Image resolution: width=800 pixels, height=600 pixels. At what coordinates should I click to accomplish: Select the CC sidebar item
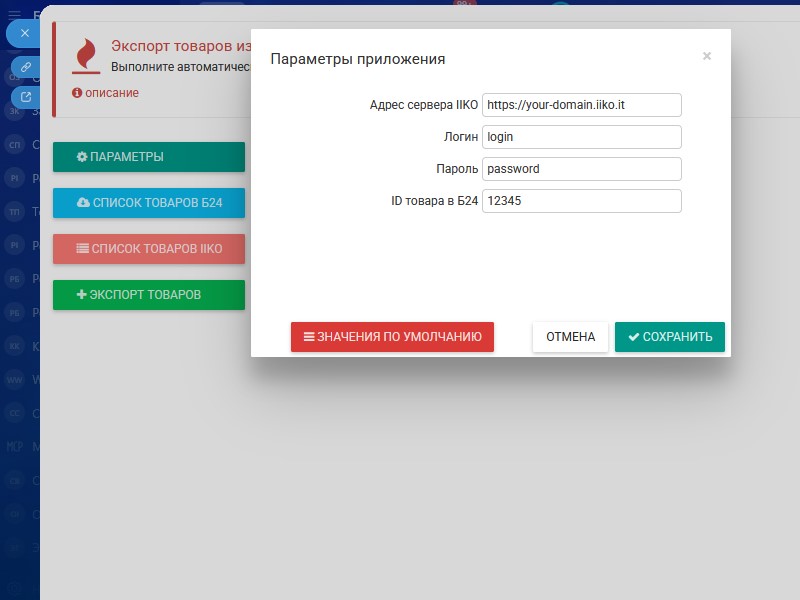coord(14,413)
